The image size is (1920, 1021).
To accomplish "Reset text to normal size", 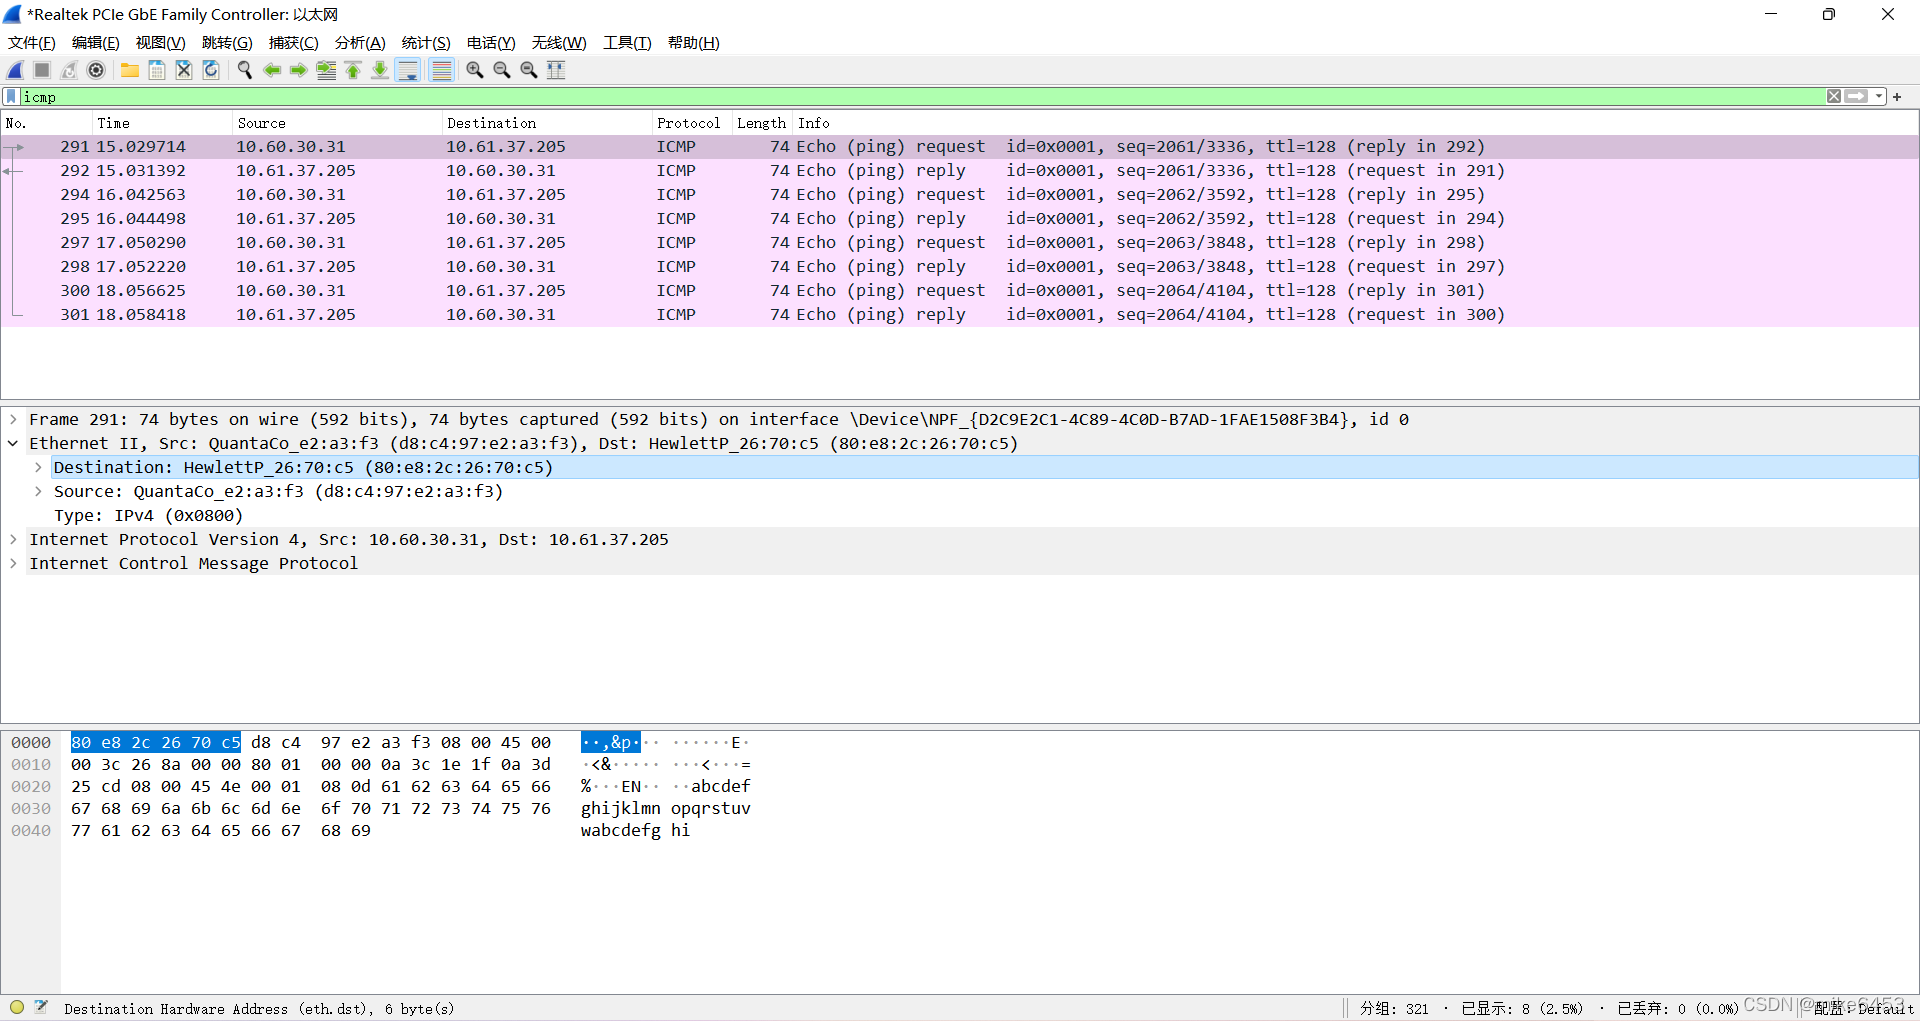I will click(x=529, y=70).
